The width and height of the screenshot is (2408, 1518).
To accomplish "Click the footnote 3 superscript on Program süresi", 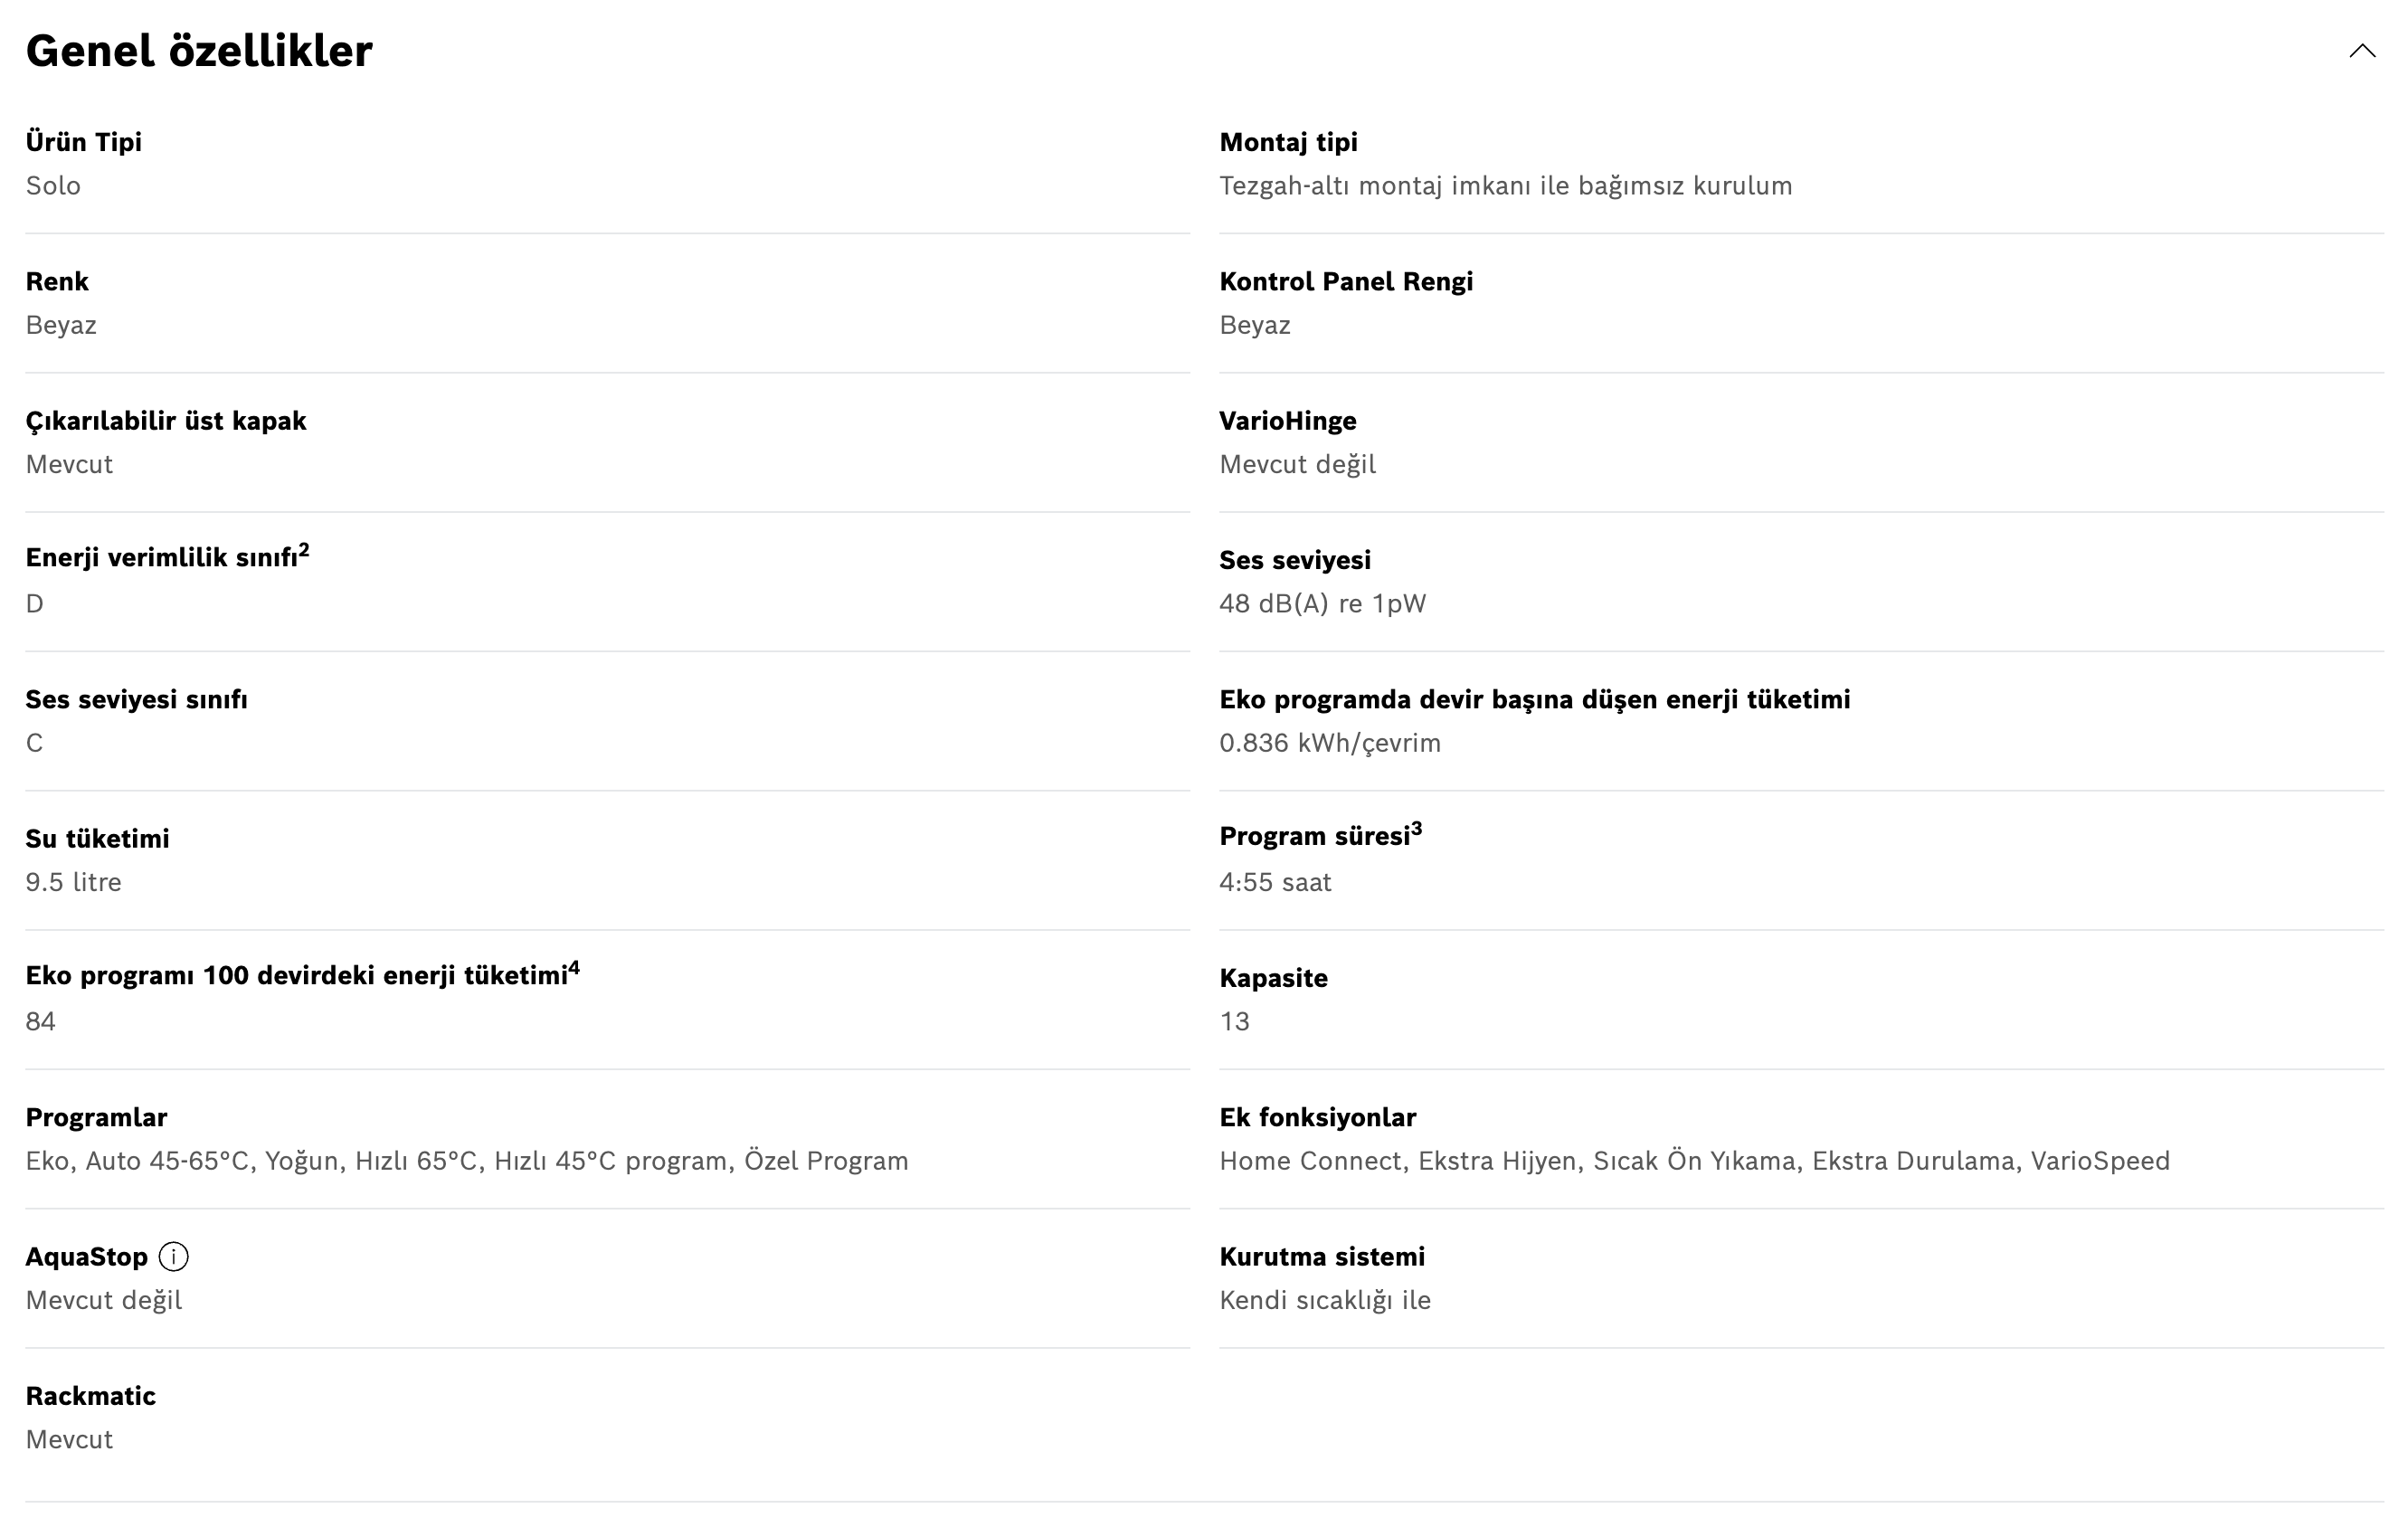I will tap(1416, 828).
